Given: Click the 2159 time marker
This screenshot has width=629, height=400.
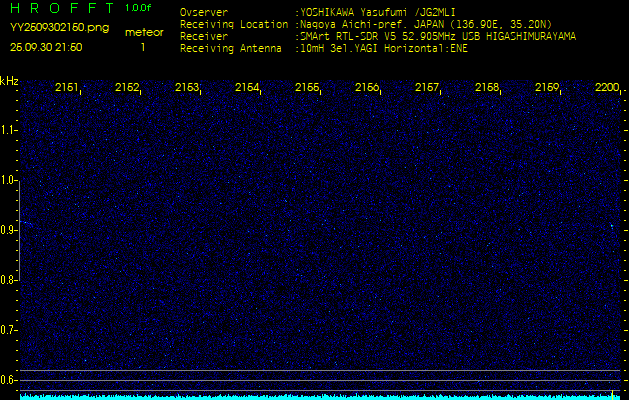Looking at the screenshot, I should click(x=547, y=89).
